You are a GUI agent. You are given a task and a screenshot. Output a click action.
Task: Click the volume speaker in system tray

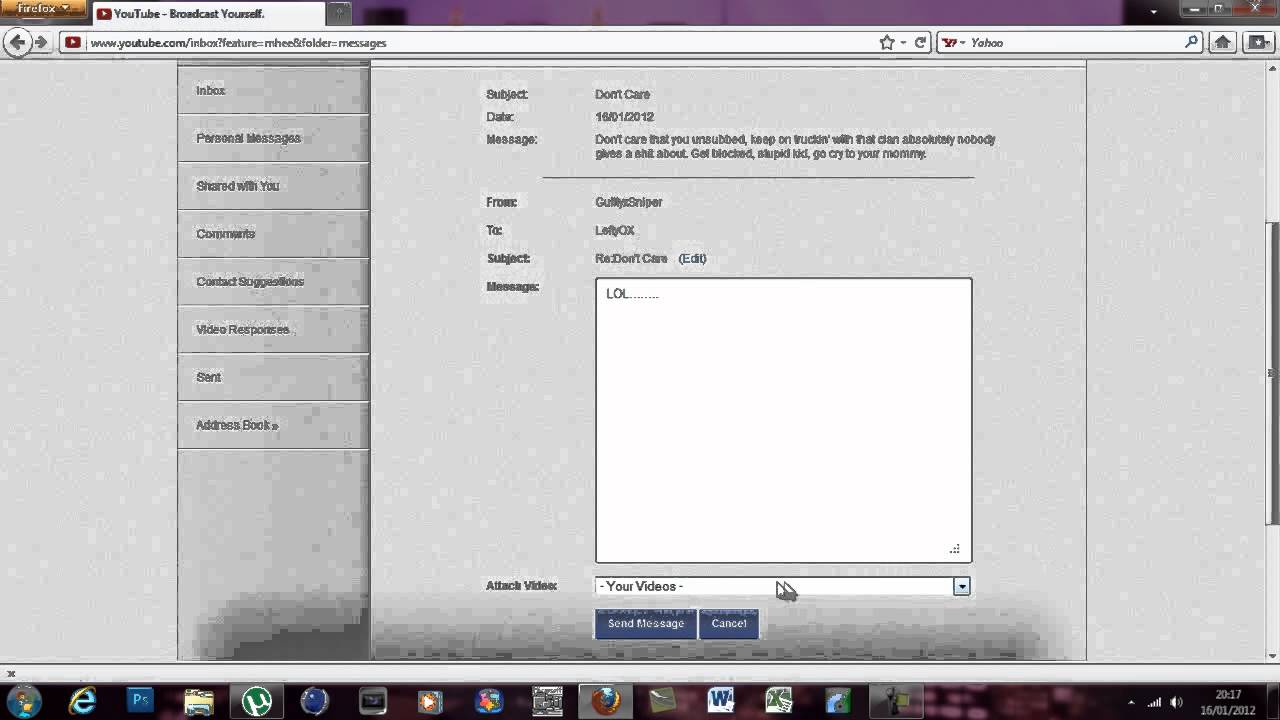[1176, 702]
